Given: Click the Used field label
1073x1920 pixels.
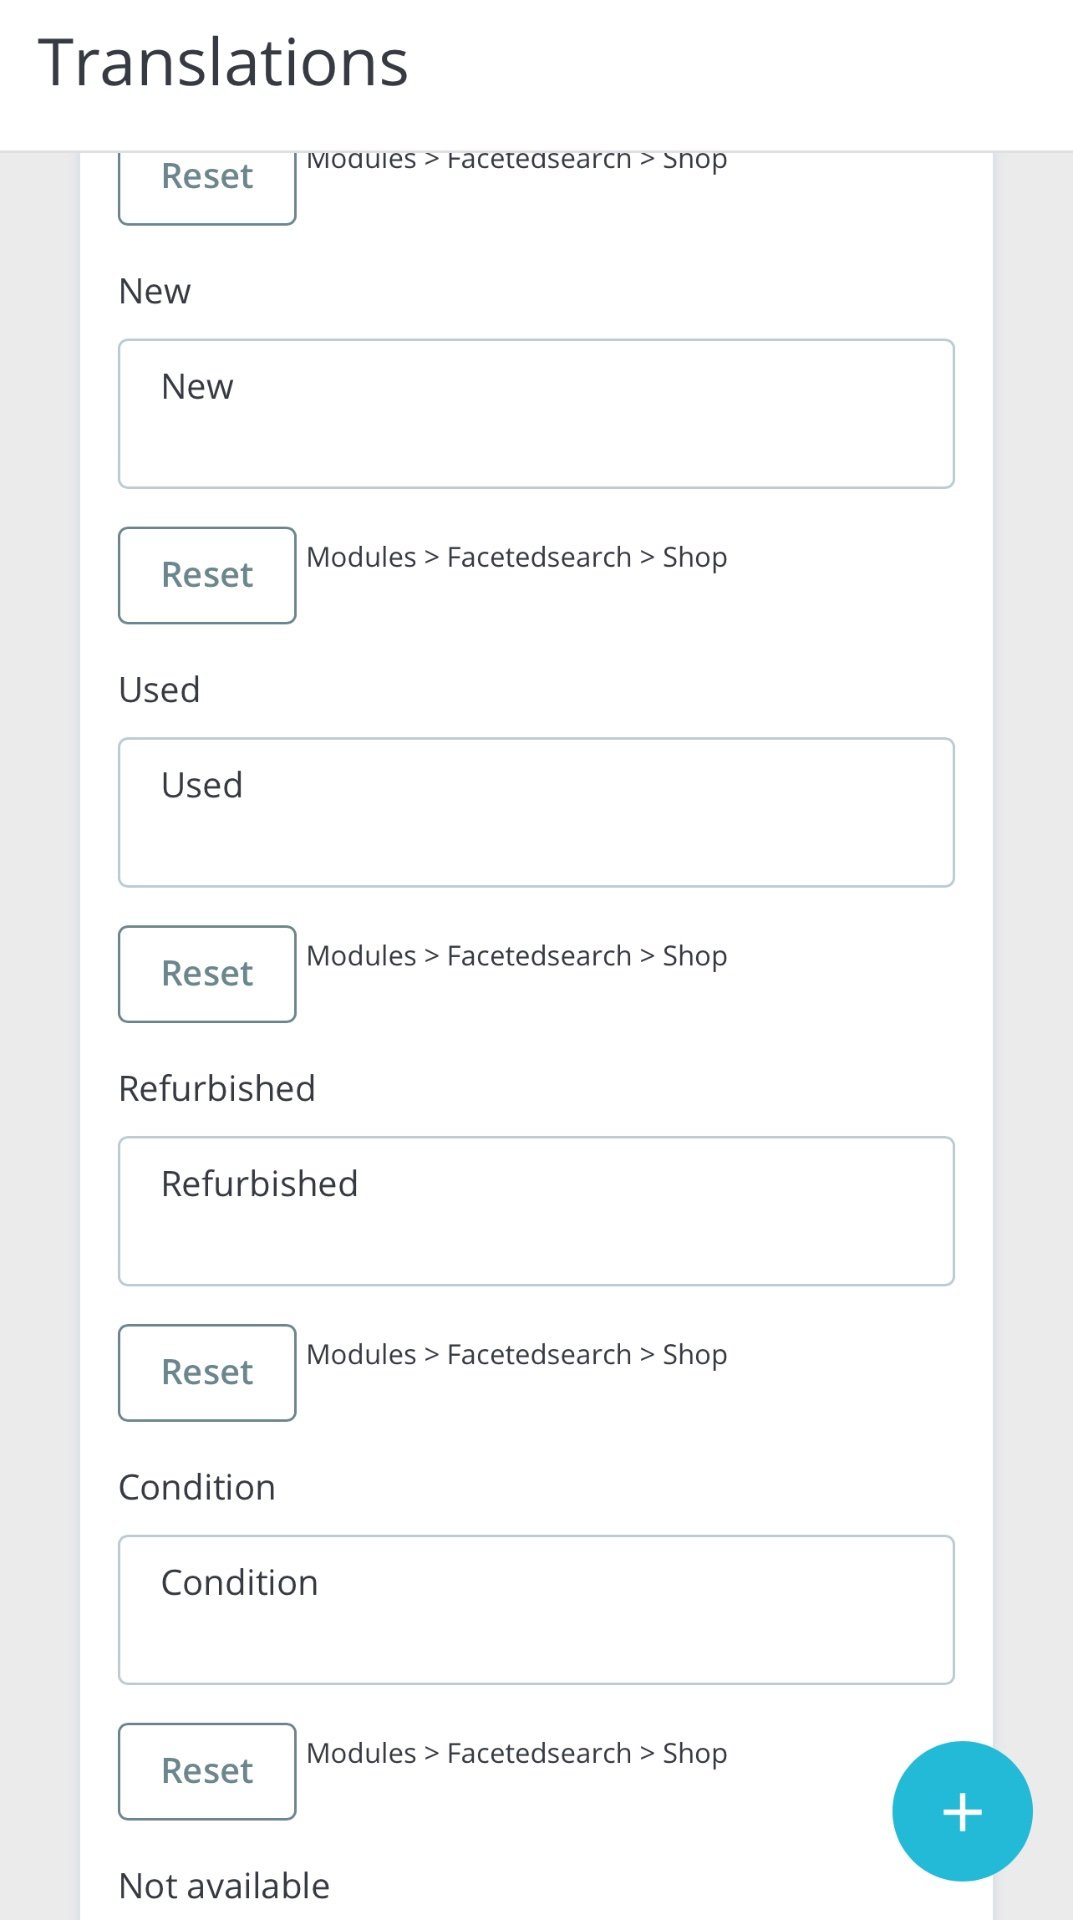Looking at the screenshot, I should coord(159,690).
